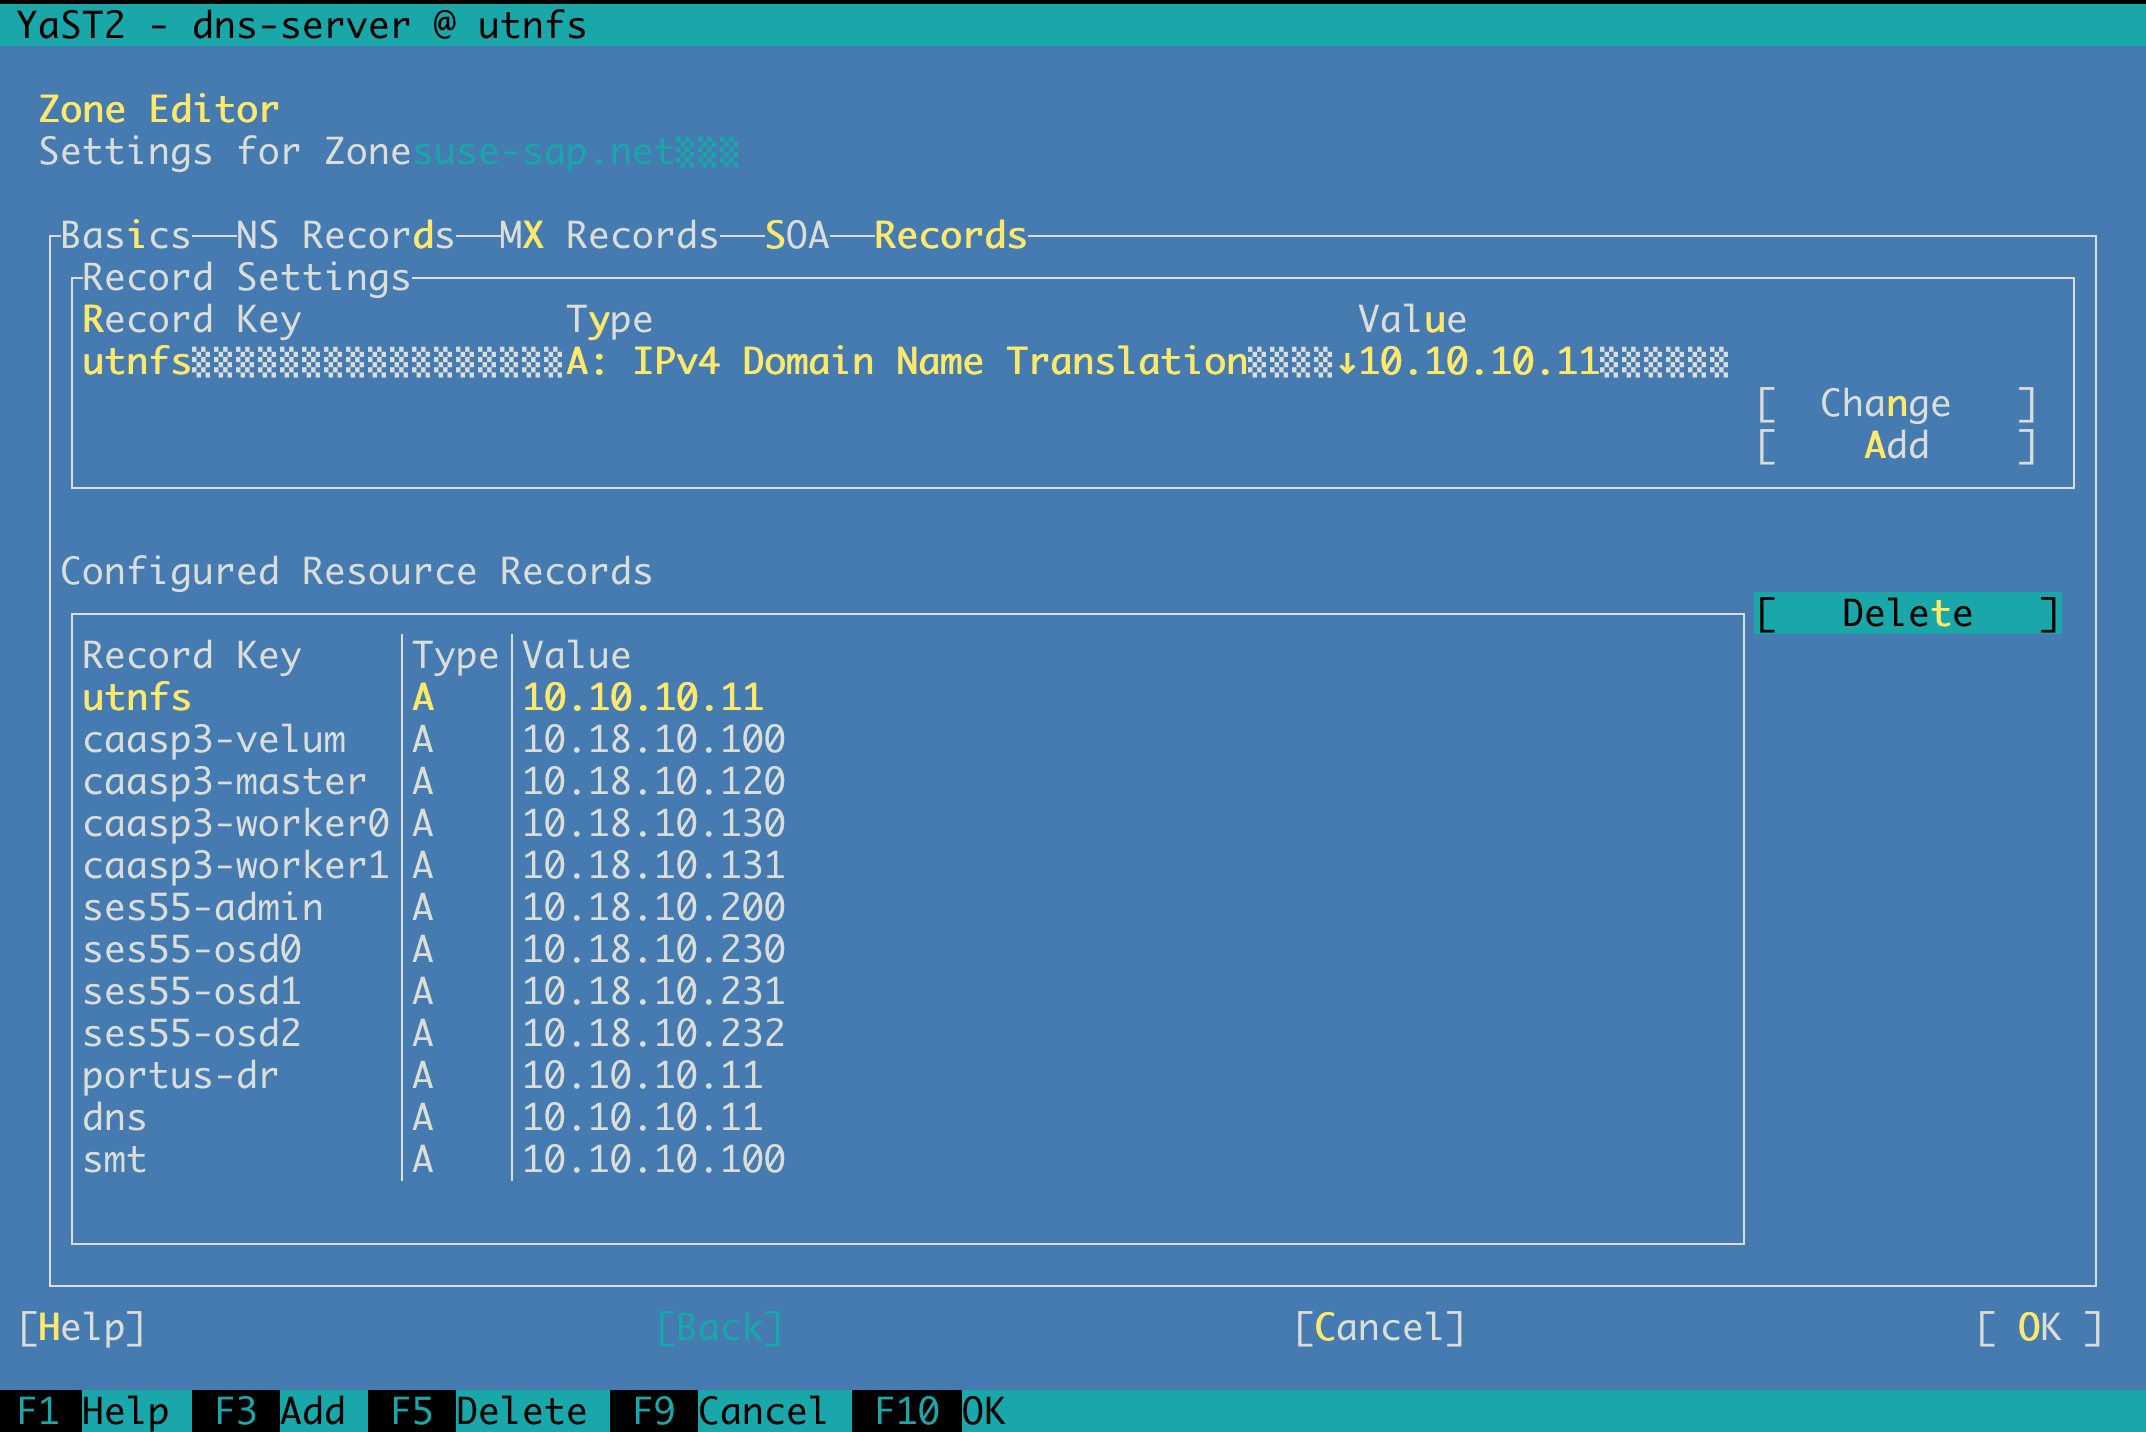The height and width of the screenshot is (1432, 2146).
Task: Open the MX Records tab
Action: (608, 236)
